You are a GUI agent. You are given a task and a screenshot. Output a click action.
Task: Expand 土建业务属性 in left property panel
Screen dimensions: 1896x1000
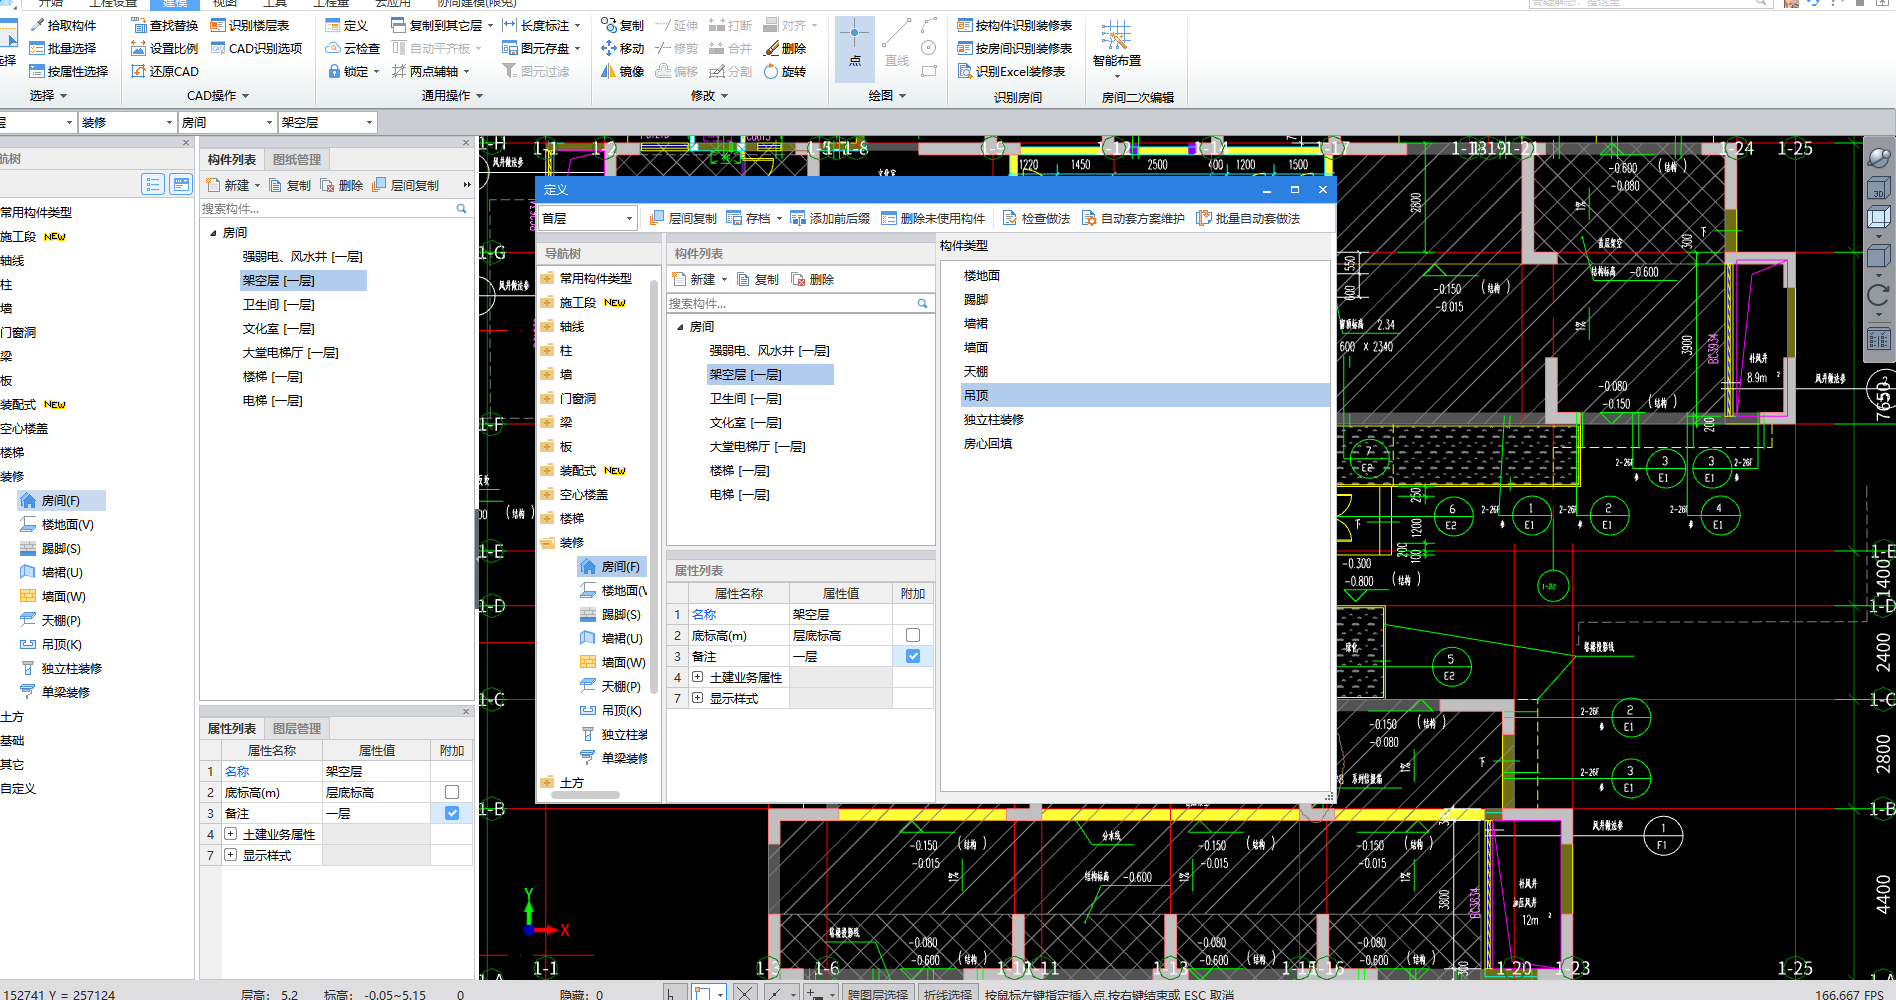click(230, 834)
